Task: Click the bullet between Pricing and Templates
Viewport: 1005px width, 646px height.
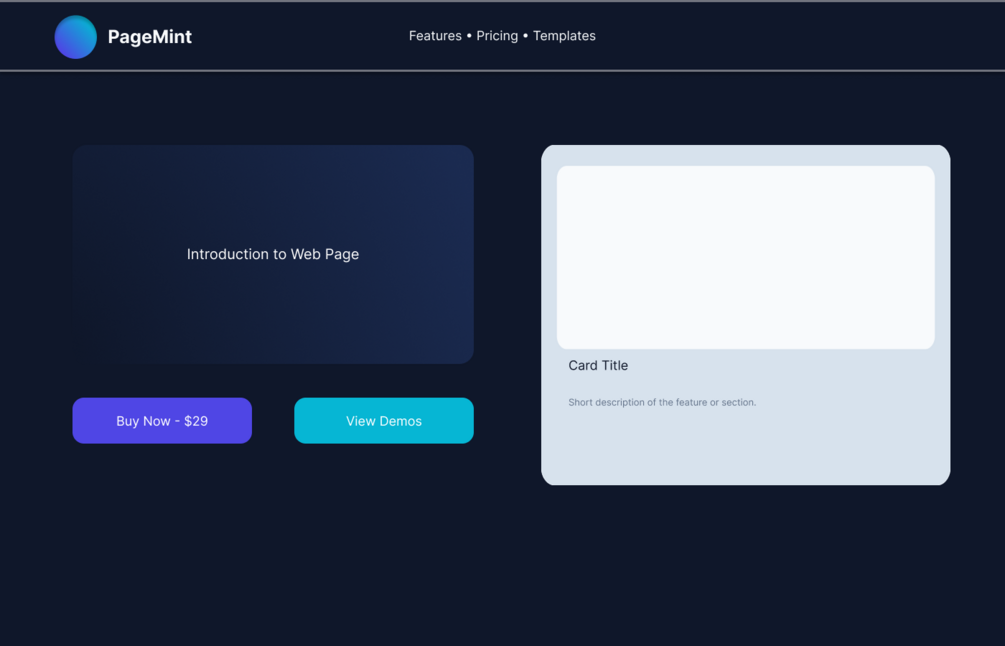Action: [x=526, y=36]
